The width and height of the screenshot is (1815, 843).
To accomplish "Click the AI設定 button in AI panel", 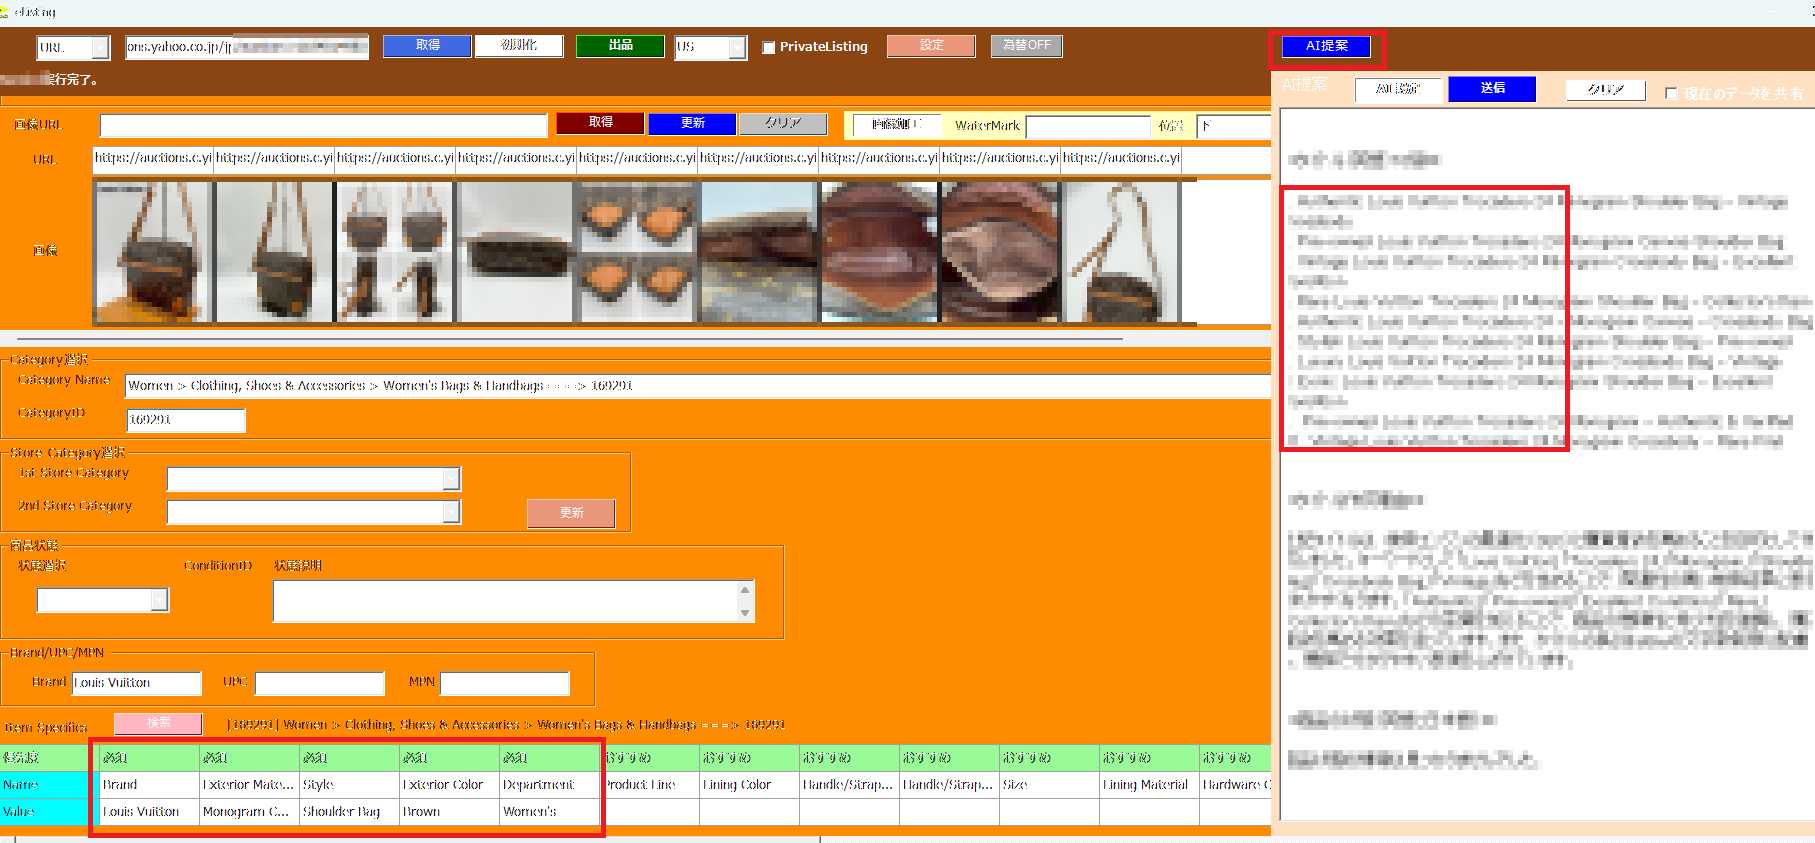I will (x=1398, y=89).
